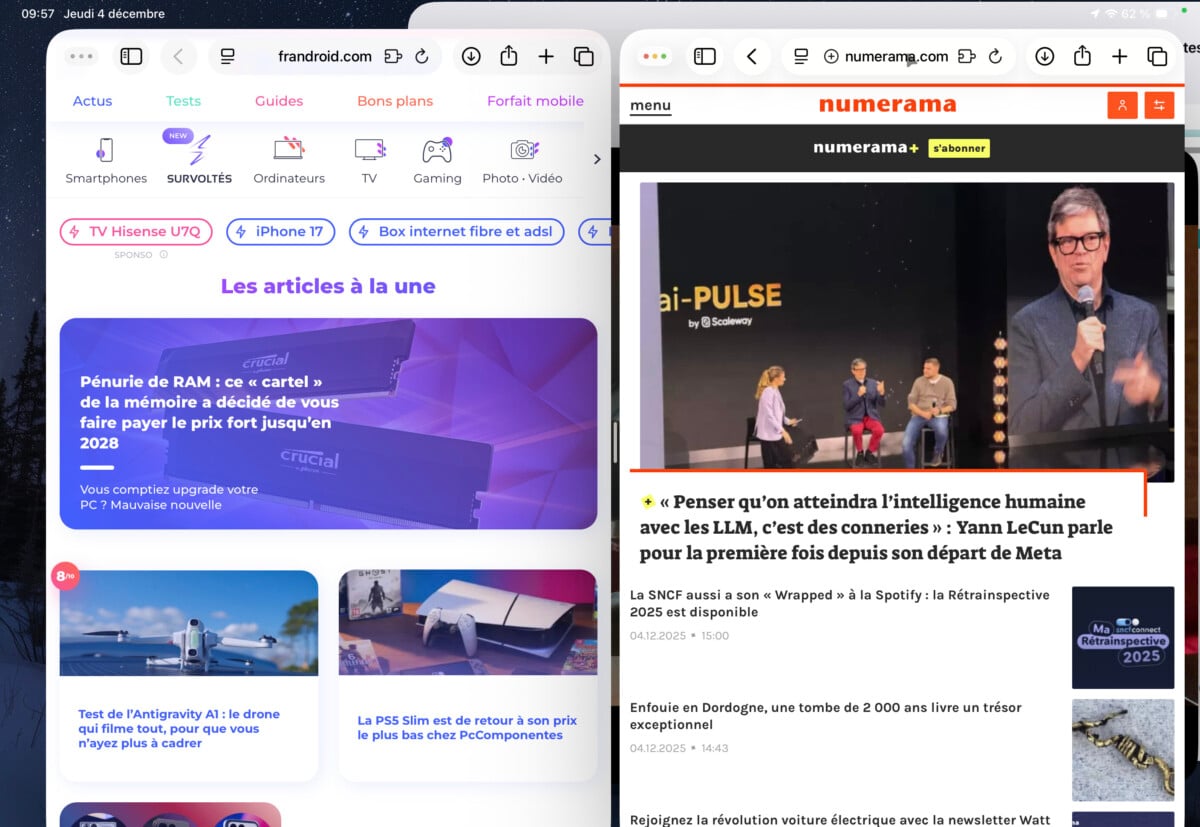Toggle sidebar in the numerama Safari window
The width and height of the screenshot is (1200, 827).
(705, 57)
